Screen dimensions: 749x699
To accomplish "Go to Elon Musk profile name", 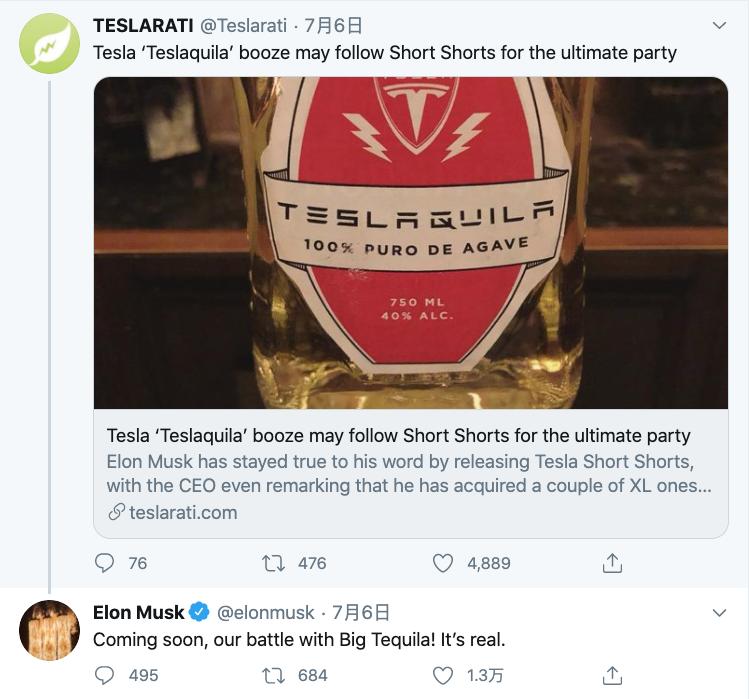I will pos(139,612).
